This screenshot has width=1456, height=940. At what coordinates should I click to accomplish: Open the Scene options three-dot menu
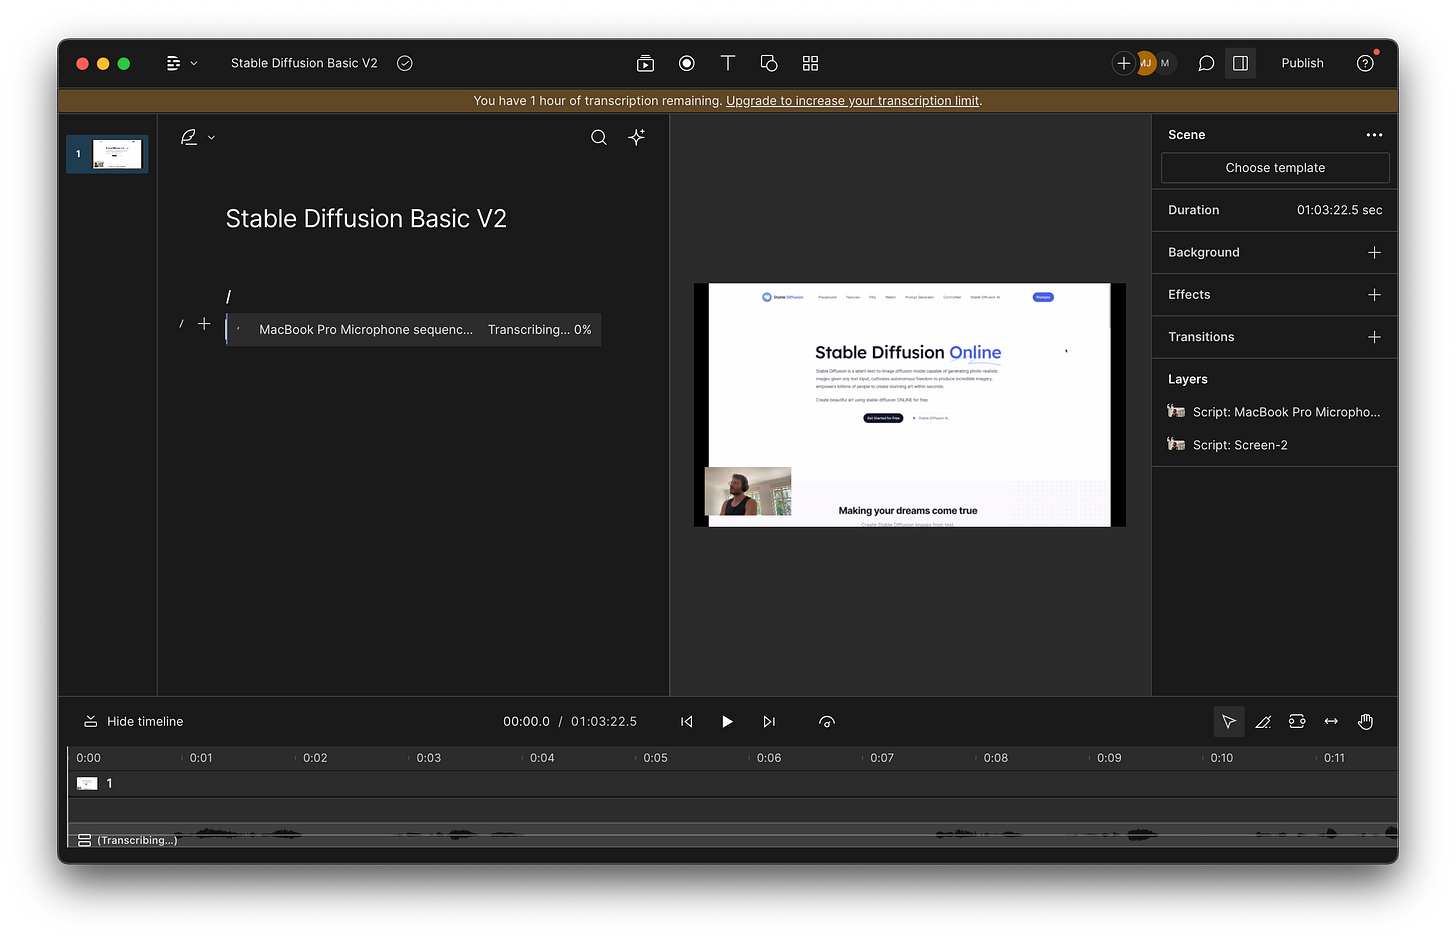pos(1374,135)
